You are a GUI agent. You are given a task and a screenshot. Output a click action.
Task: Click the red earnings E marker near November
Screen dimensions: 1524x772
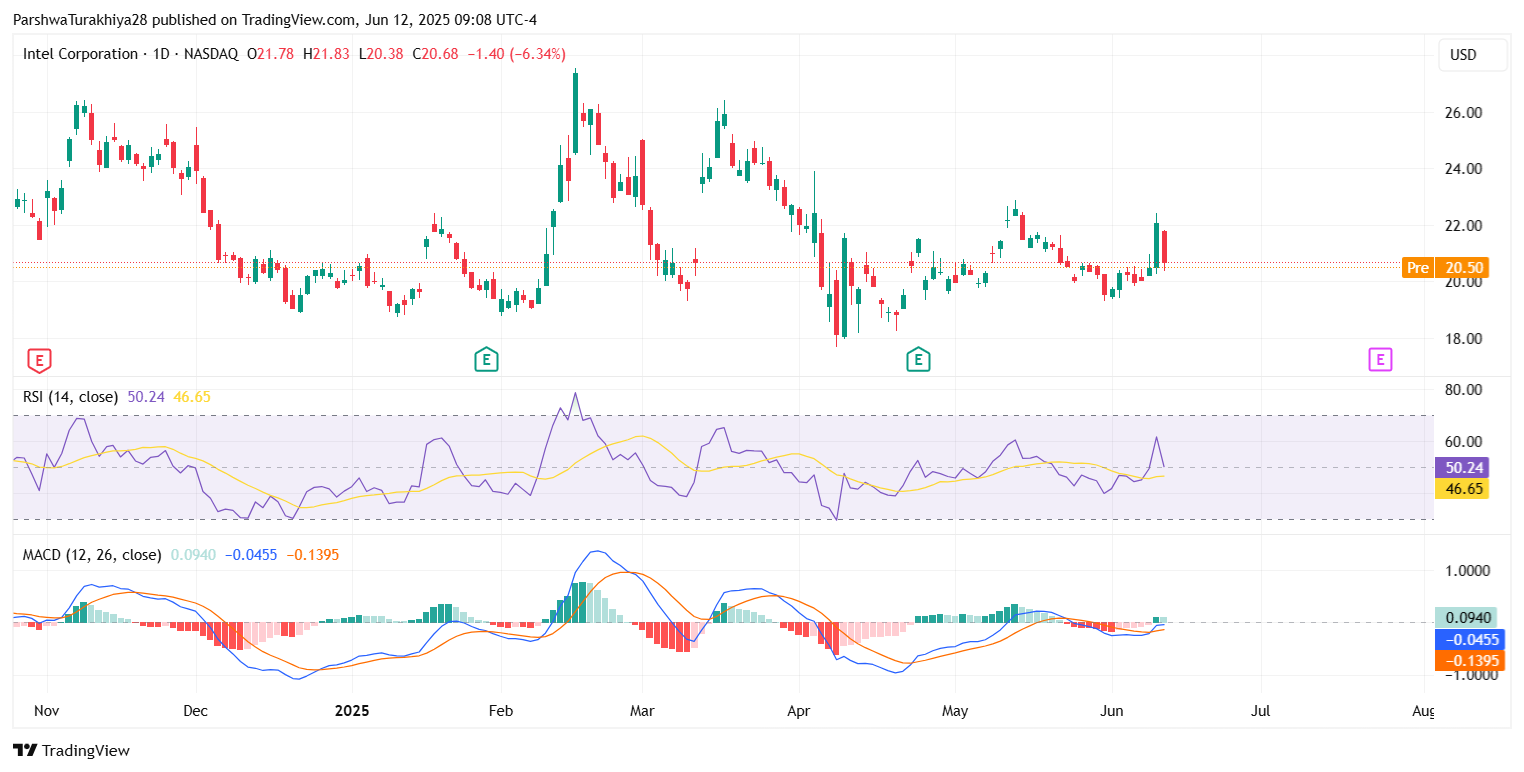pyautogui.click(x=38, y=360)
